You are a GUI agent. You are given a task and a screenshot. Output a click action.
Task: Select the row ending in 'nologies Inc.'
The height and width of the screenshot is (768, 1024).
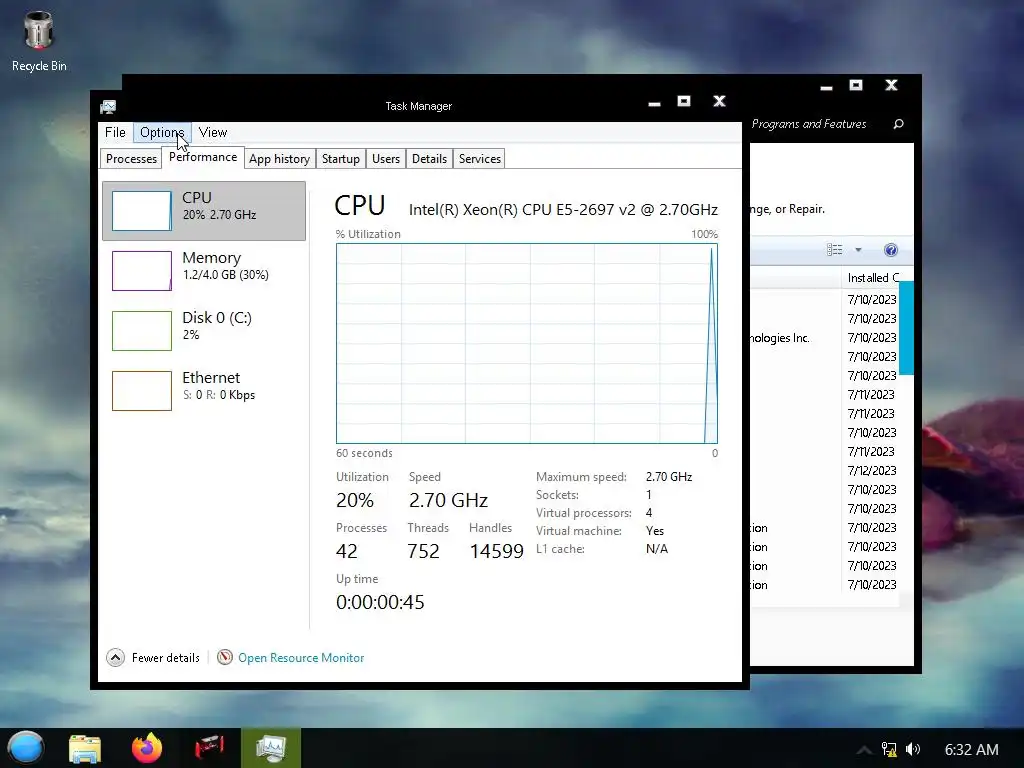(x=825, y=338)
